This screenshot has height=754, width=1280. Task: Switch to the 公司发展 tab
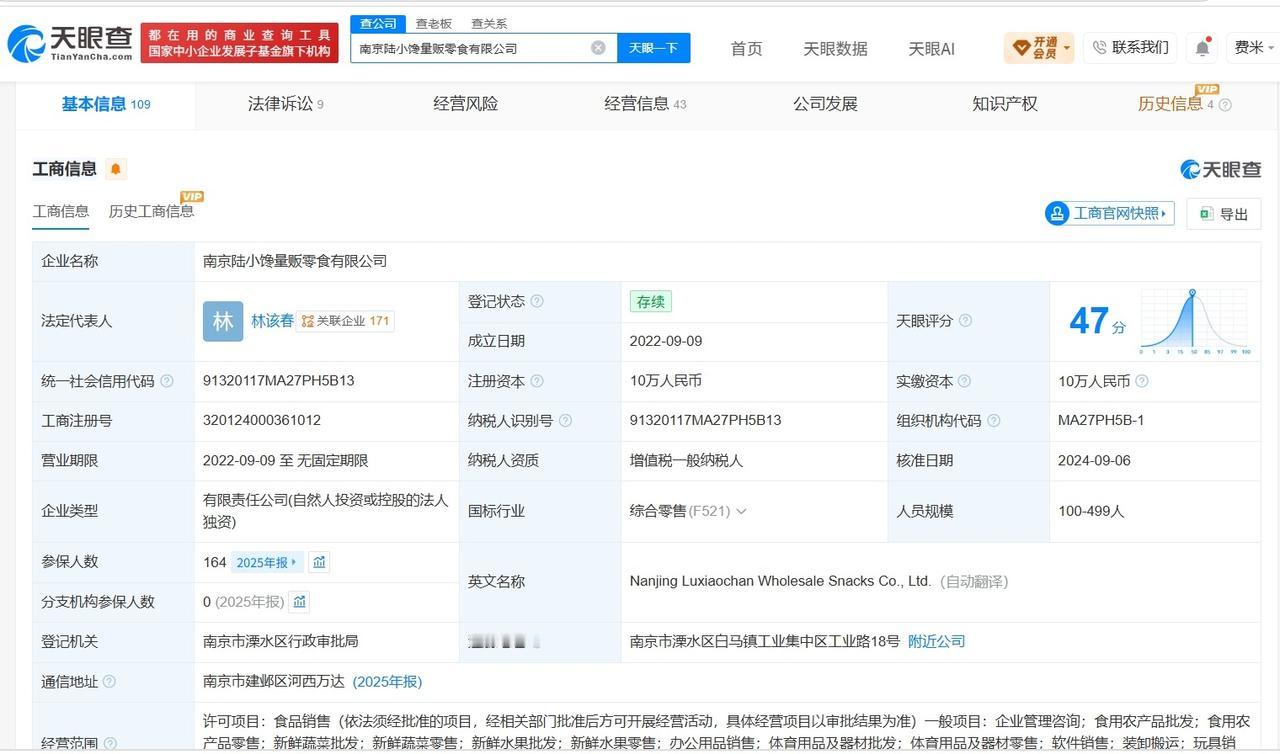point(825,104)
